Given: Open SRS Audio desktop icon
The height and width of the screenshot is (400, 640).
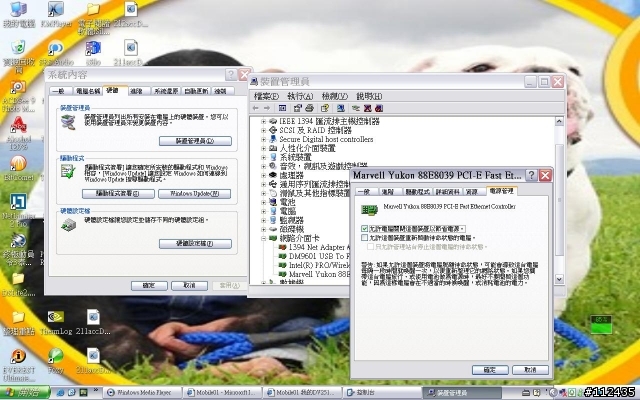Looking at the screenshot, I should [56, 53].
